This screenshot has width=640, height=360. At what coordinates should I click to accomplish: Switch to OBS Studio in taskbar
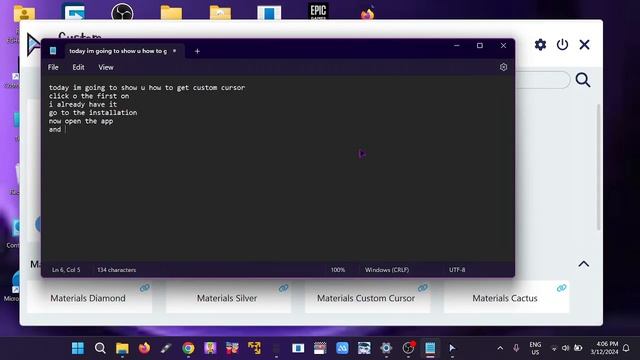click(408, 348)
